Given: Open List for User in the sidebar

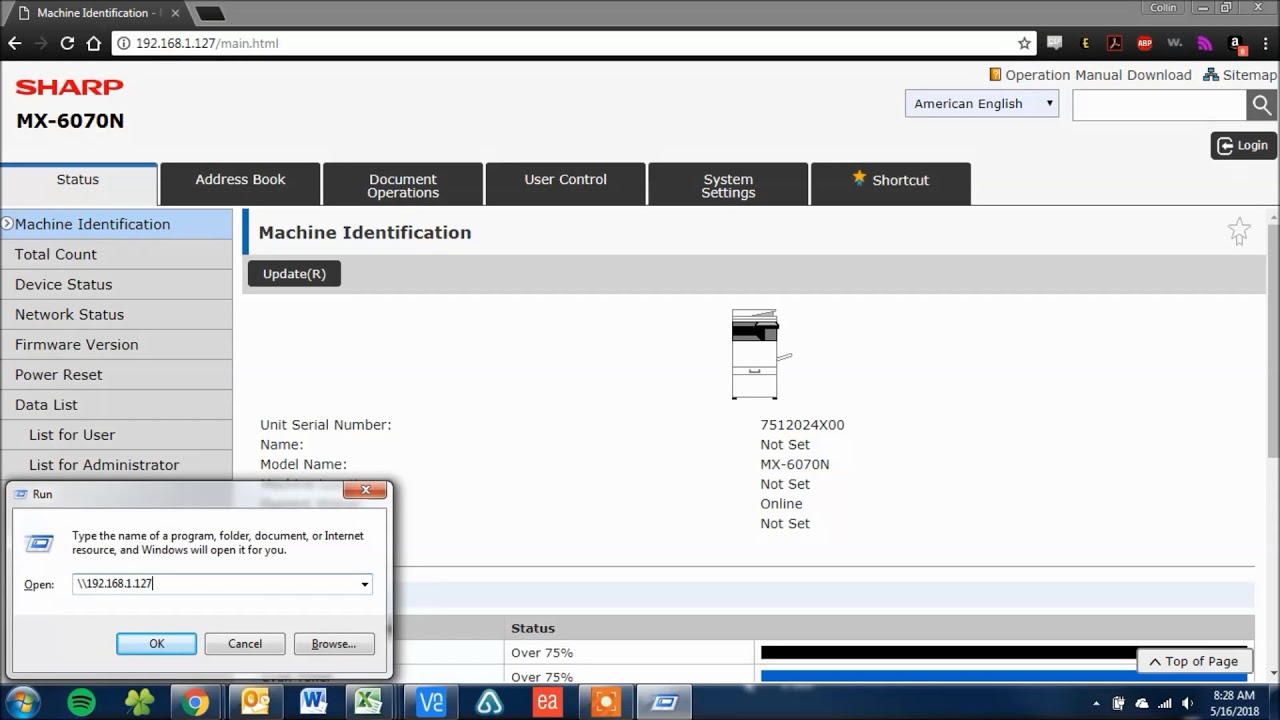Looking at the screenshot, I should [x=116, y=434].
